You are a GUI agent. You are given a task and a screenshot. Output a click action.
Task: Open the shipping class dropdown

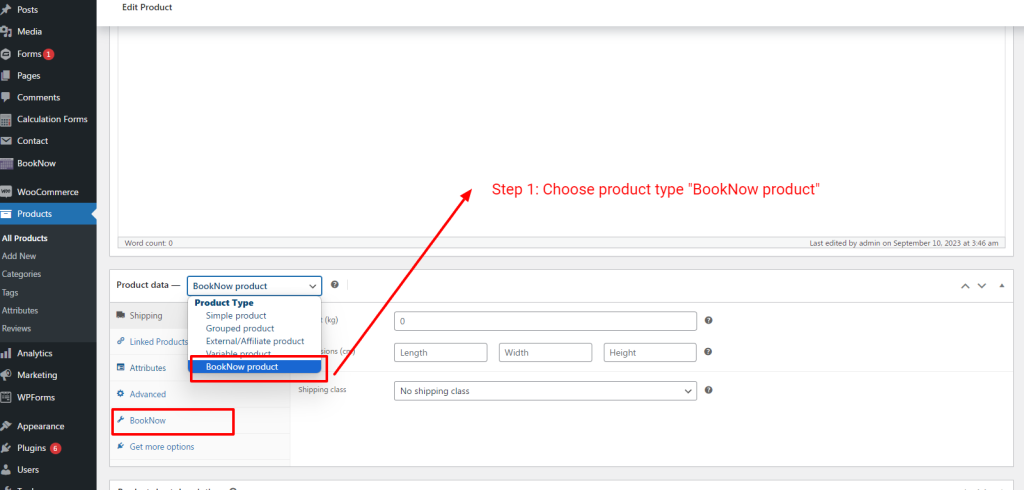(545, 391)
